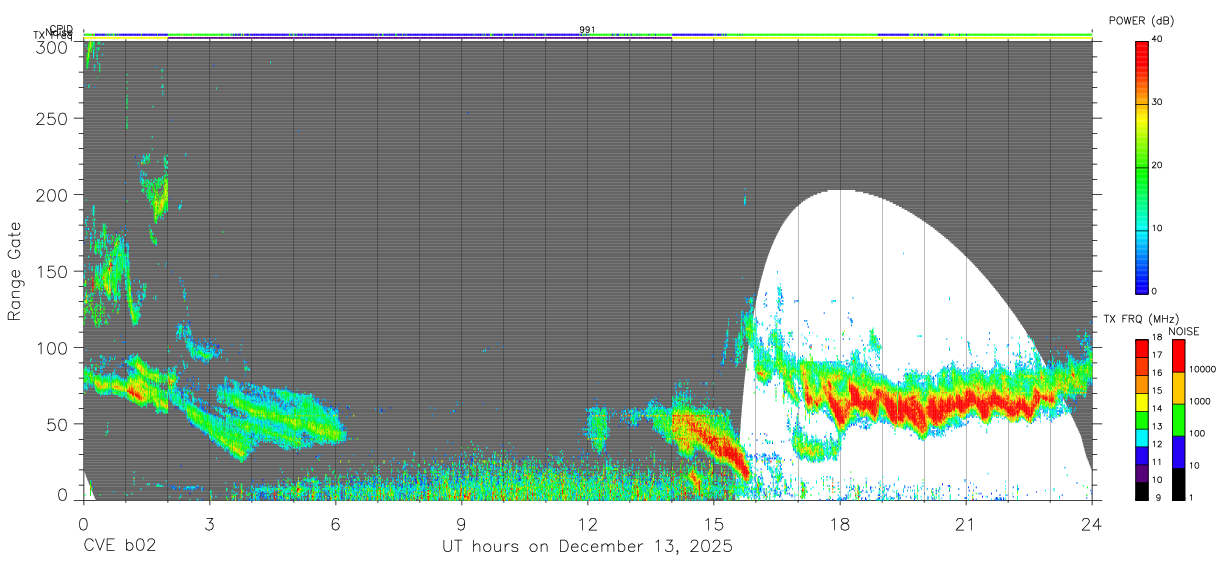Click the 991 CPID value at top
The height and width of the screenshot is (567, 1228).
(x=588, y=30)
